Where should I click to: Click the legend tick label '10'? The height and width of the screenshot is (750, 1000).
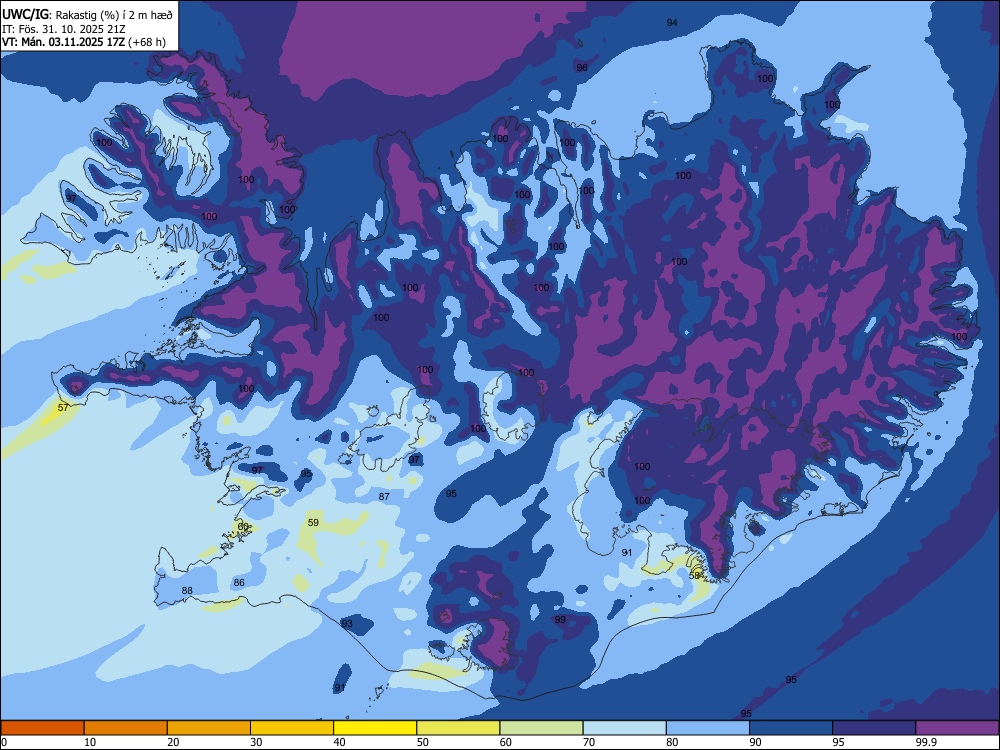[90, 742]
